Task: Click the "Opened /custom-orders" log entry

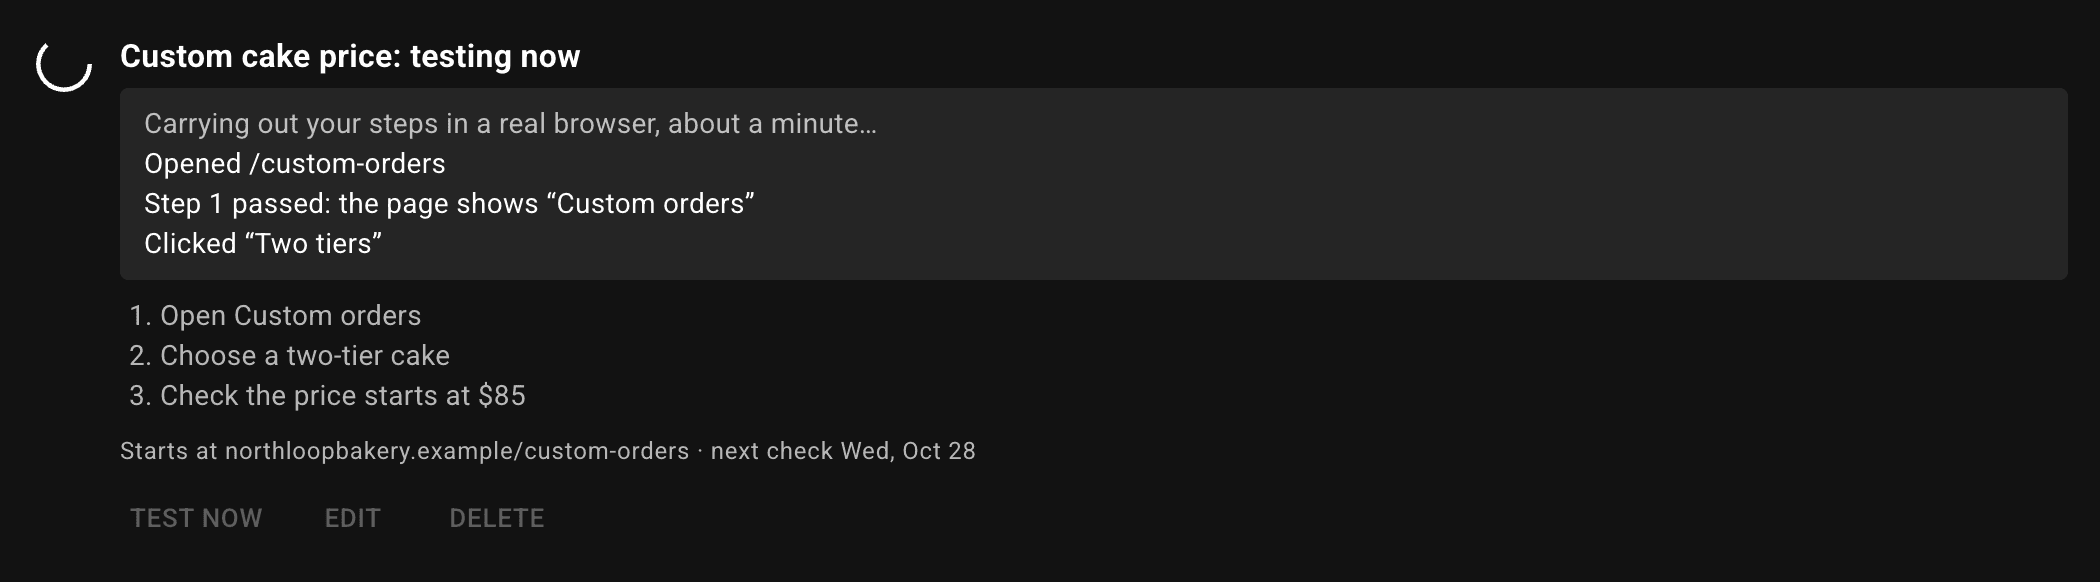Action: point(295,164)
